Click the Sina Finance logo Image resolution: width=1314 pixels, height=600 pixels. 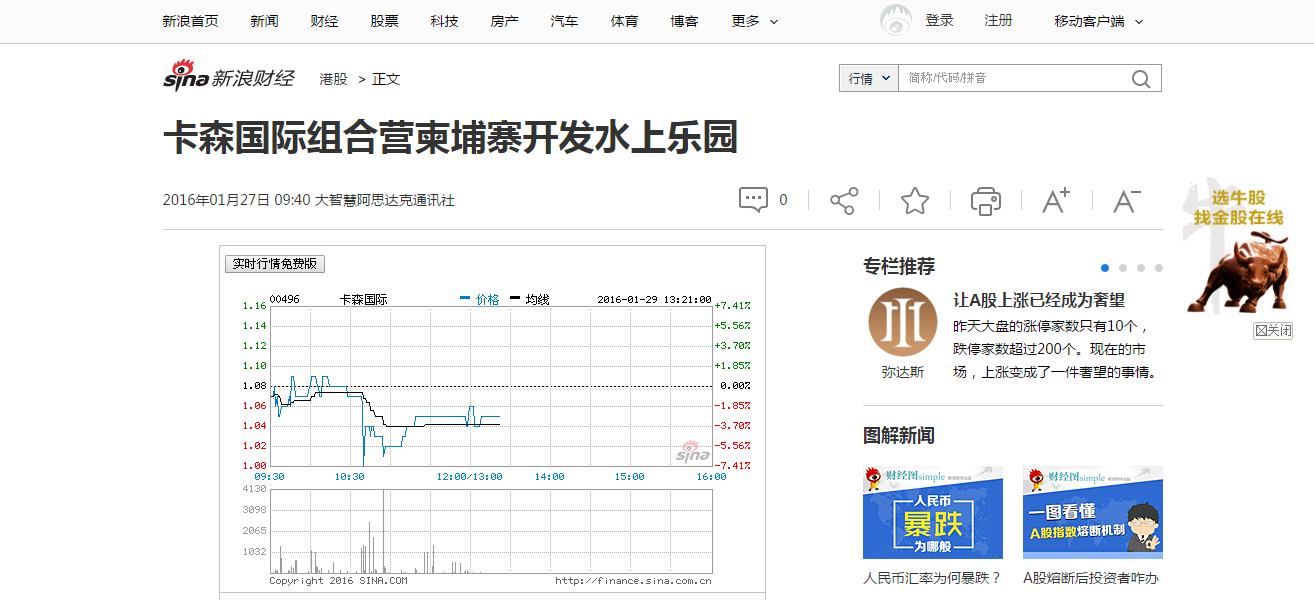coord(229,77)
